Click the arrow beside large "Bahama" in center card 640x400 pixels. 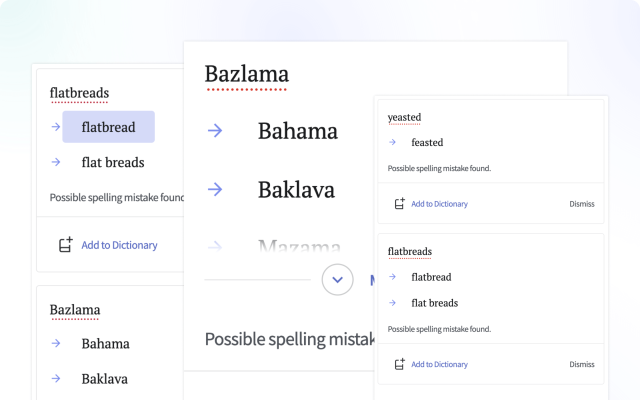click(214, 131)
